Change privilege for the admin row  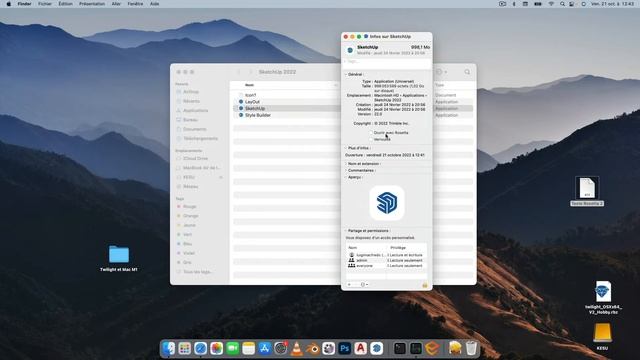405,260
